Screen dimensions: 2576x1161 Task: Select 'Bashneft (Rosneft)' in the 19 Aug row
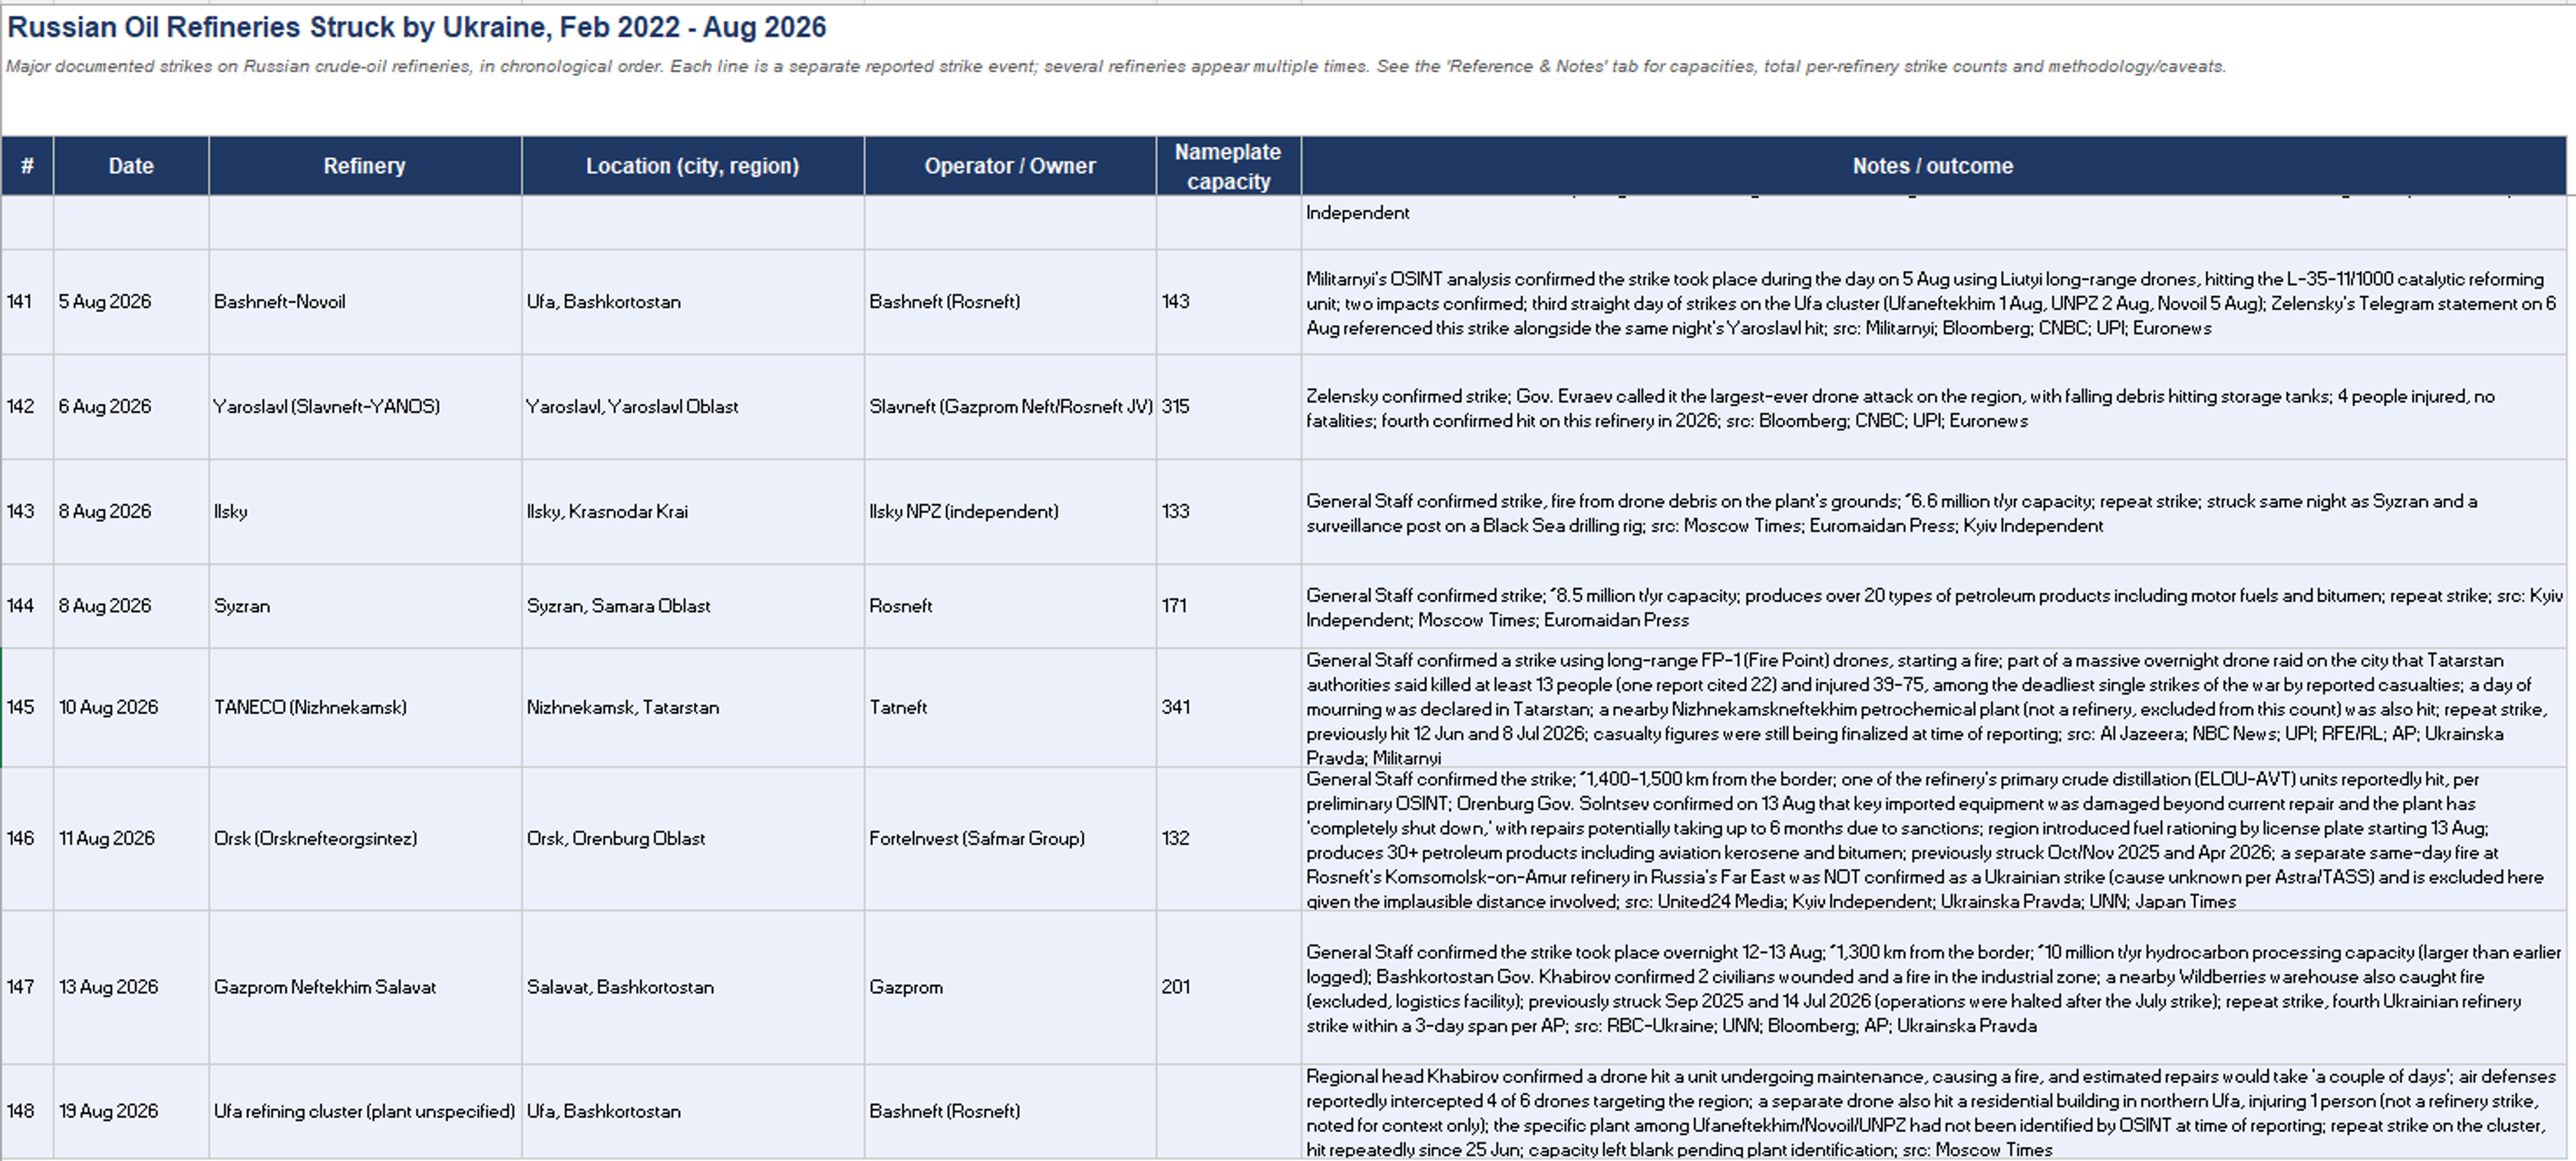(x=1010, y=1112)
